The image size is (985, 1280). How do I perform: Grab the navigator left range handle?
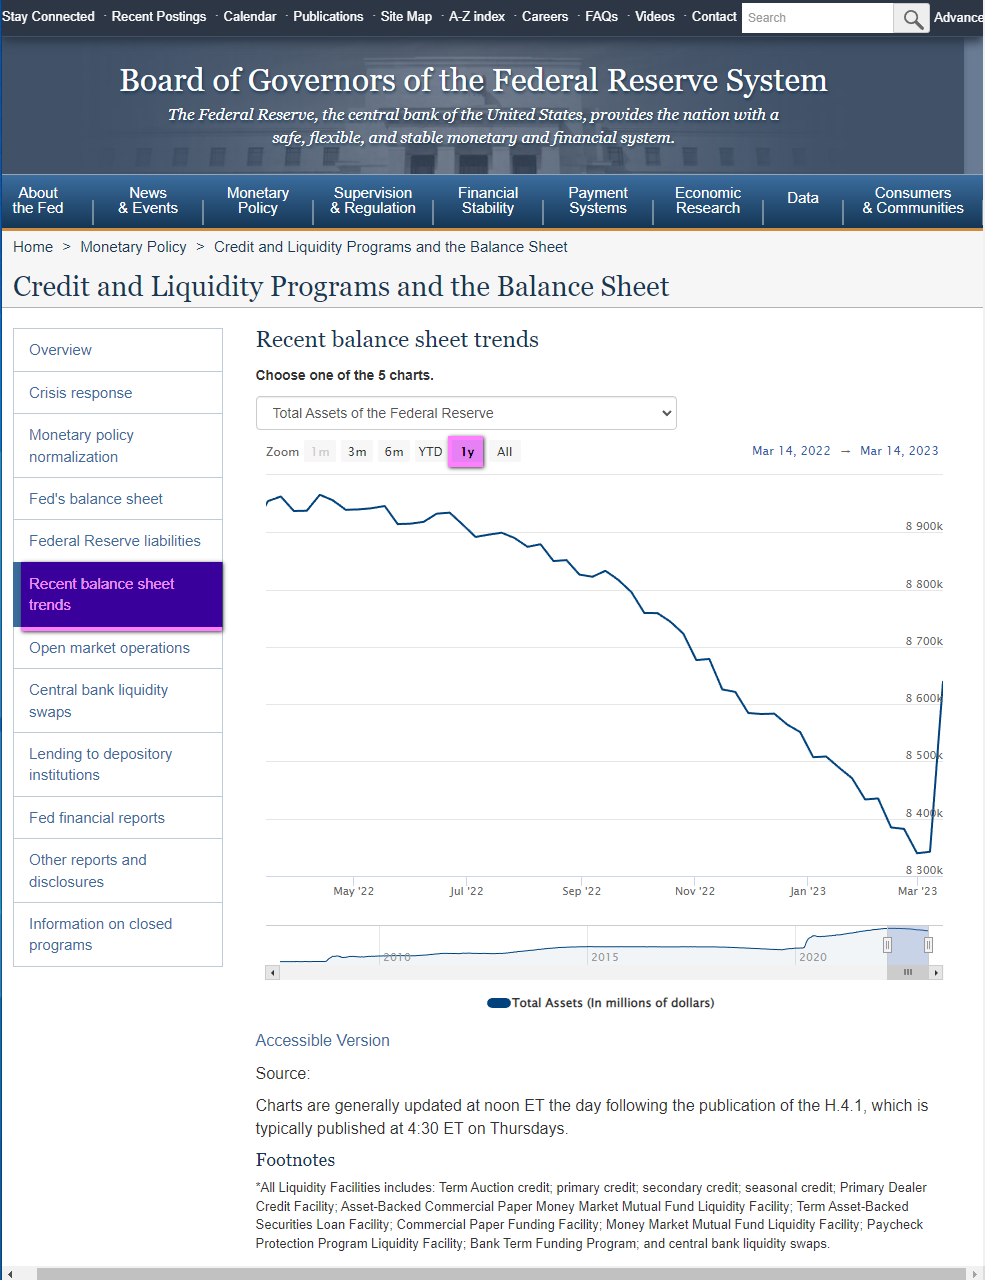887,945
